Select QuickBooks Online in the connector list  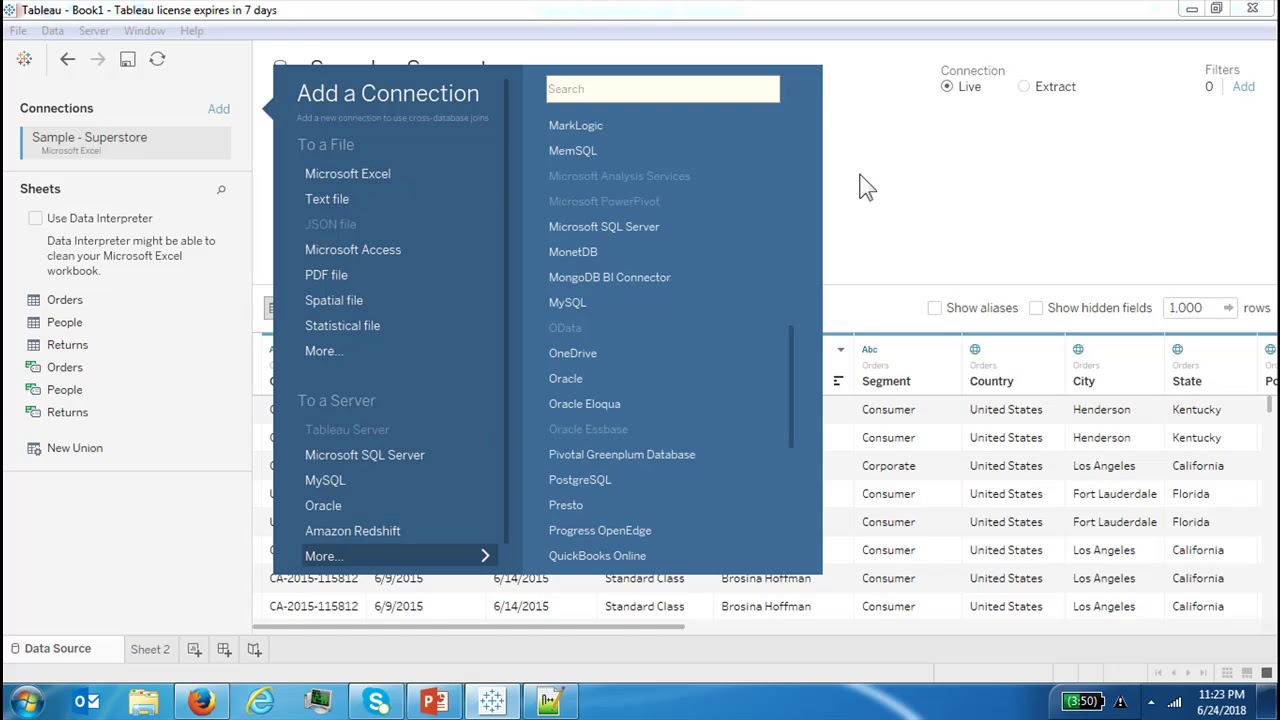(x=597, y=556)
